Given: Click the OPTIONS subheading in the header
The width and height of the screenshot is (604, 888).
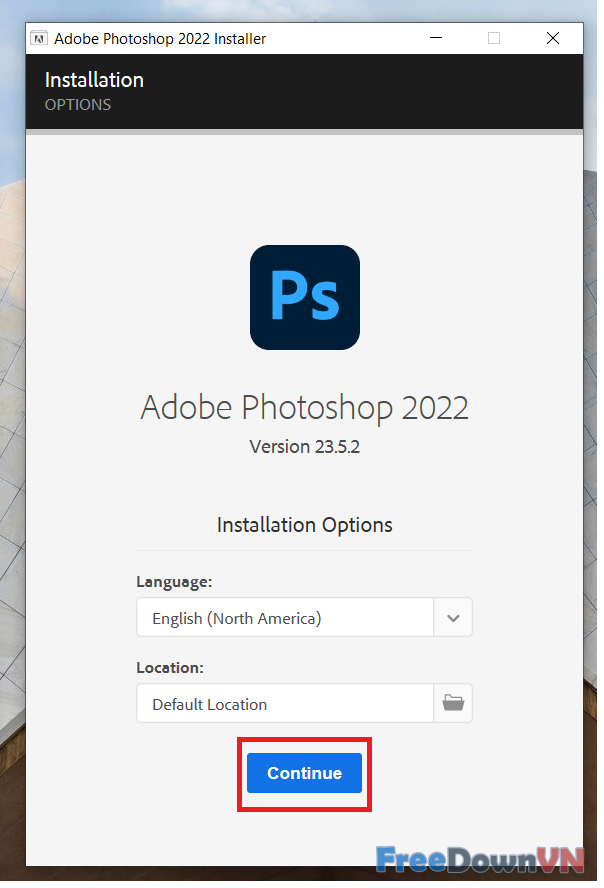Looking at the screenshot, I should click(x=78, y=105).
